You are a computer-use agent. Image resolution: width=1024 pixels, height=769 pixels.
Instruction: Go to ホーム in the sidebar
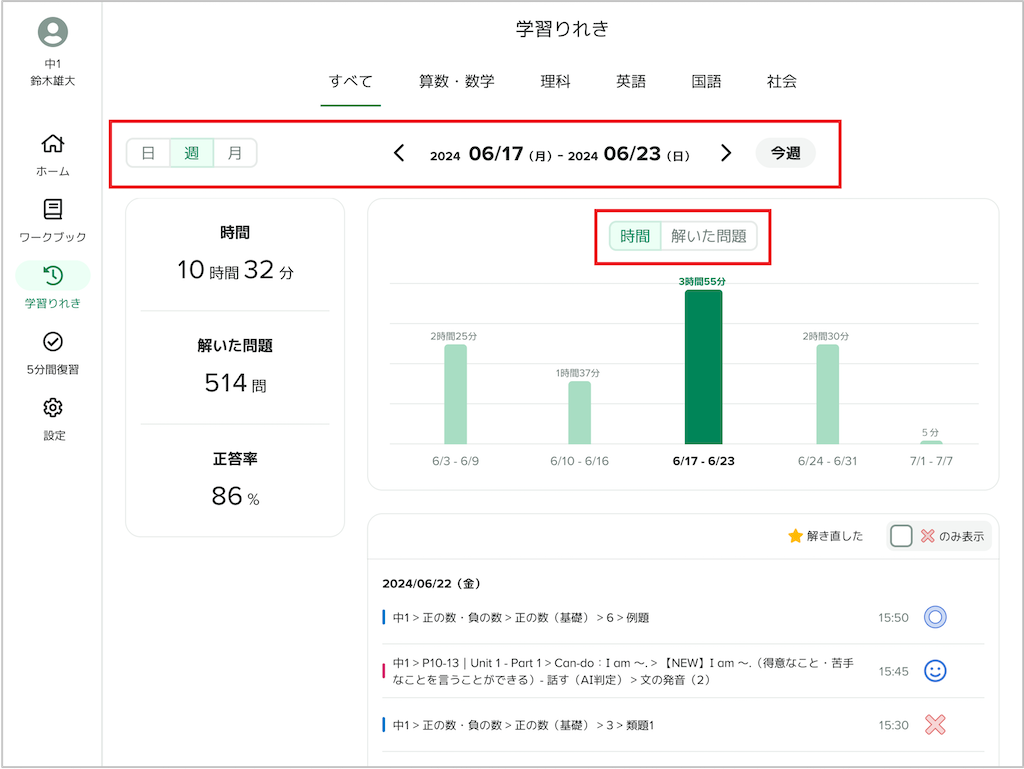[53, 155]
